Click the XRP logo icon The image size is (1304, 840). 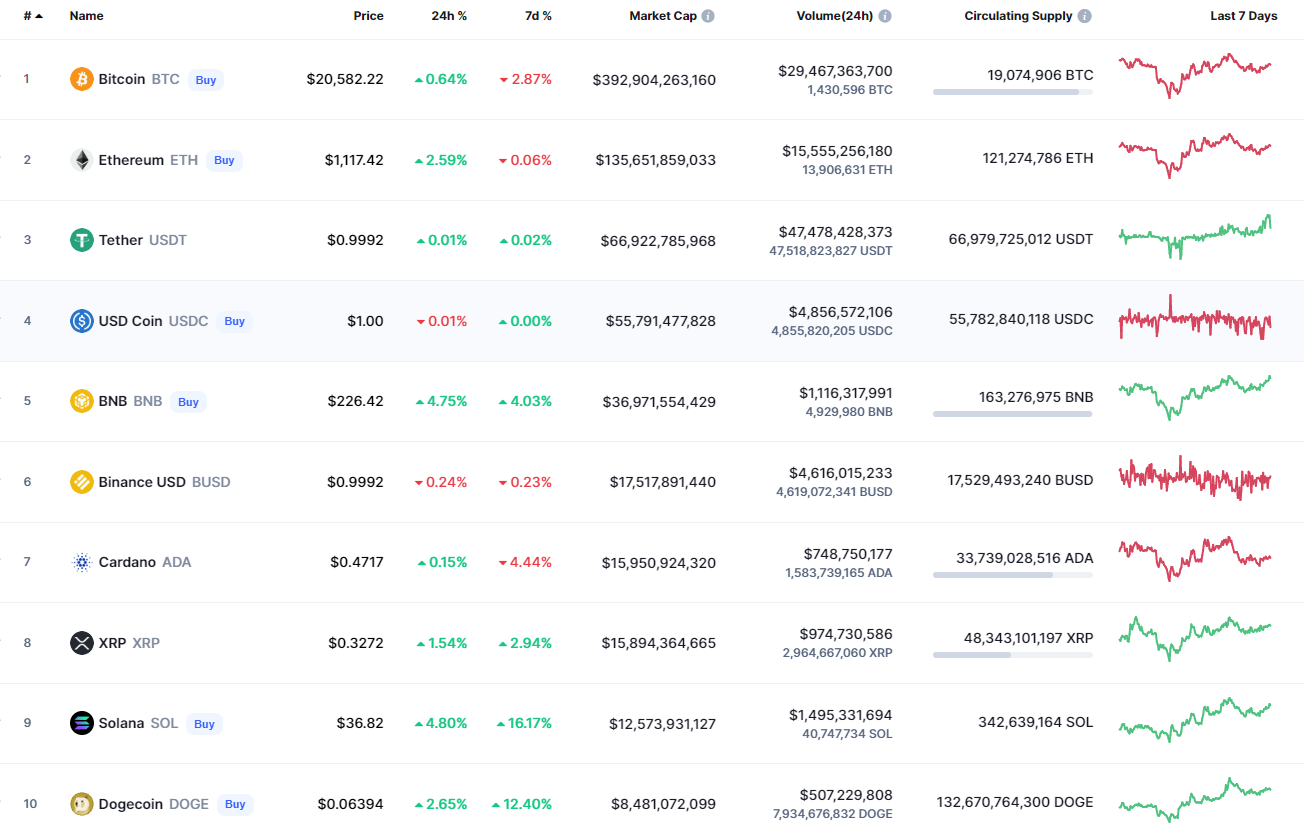pos(82,643)
